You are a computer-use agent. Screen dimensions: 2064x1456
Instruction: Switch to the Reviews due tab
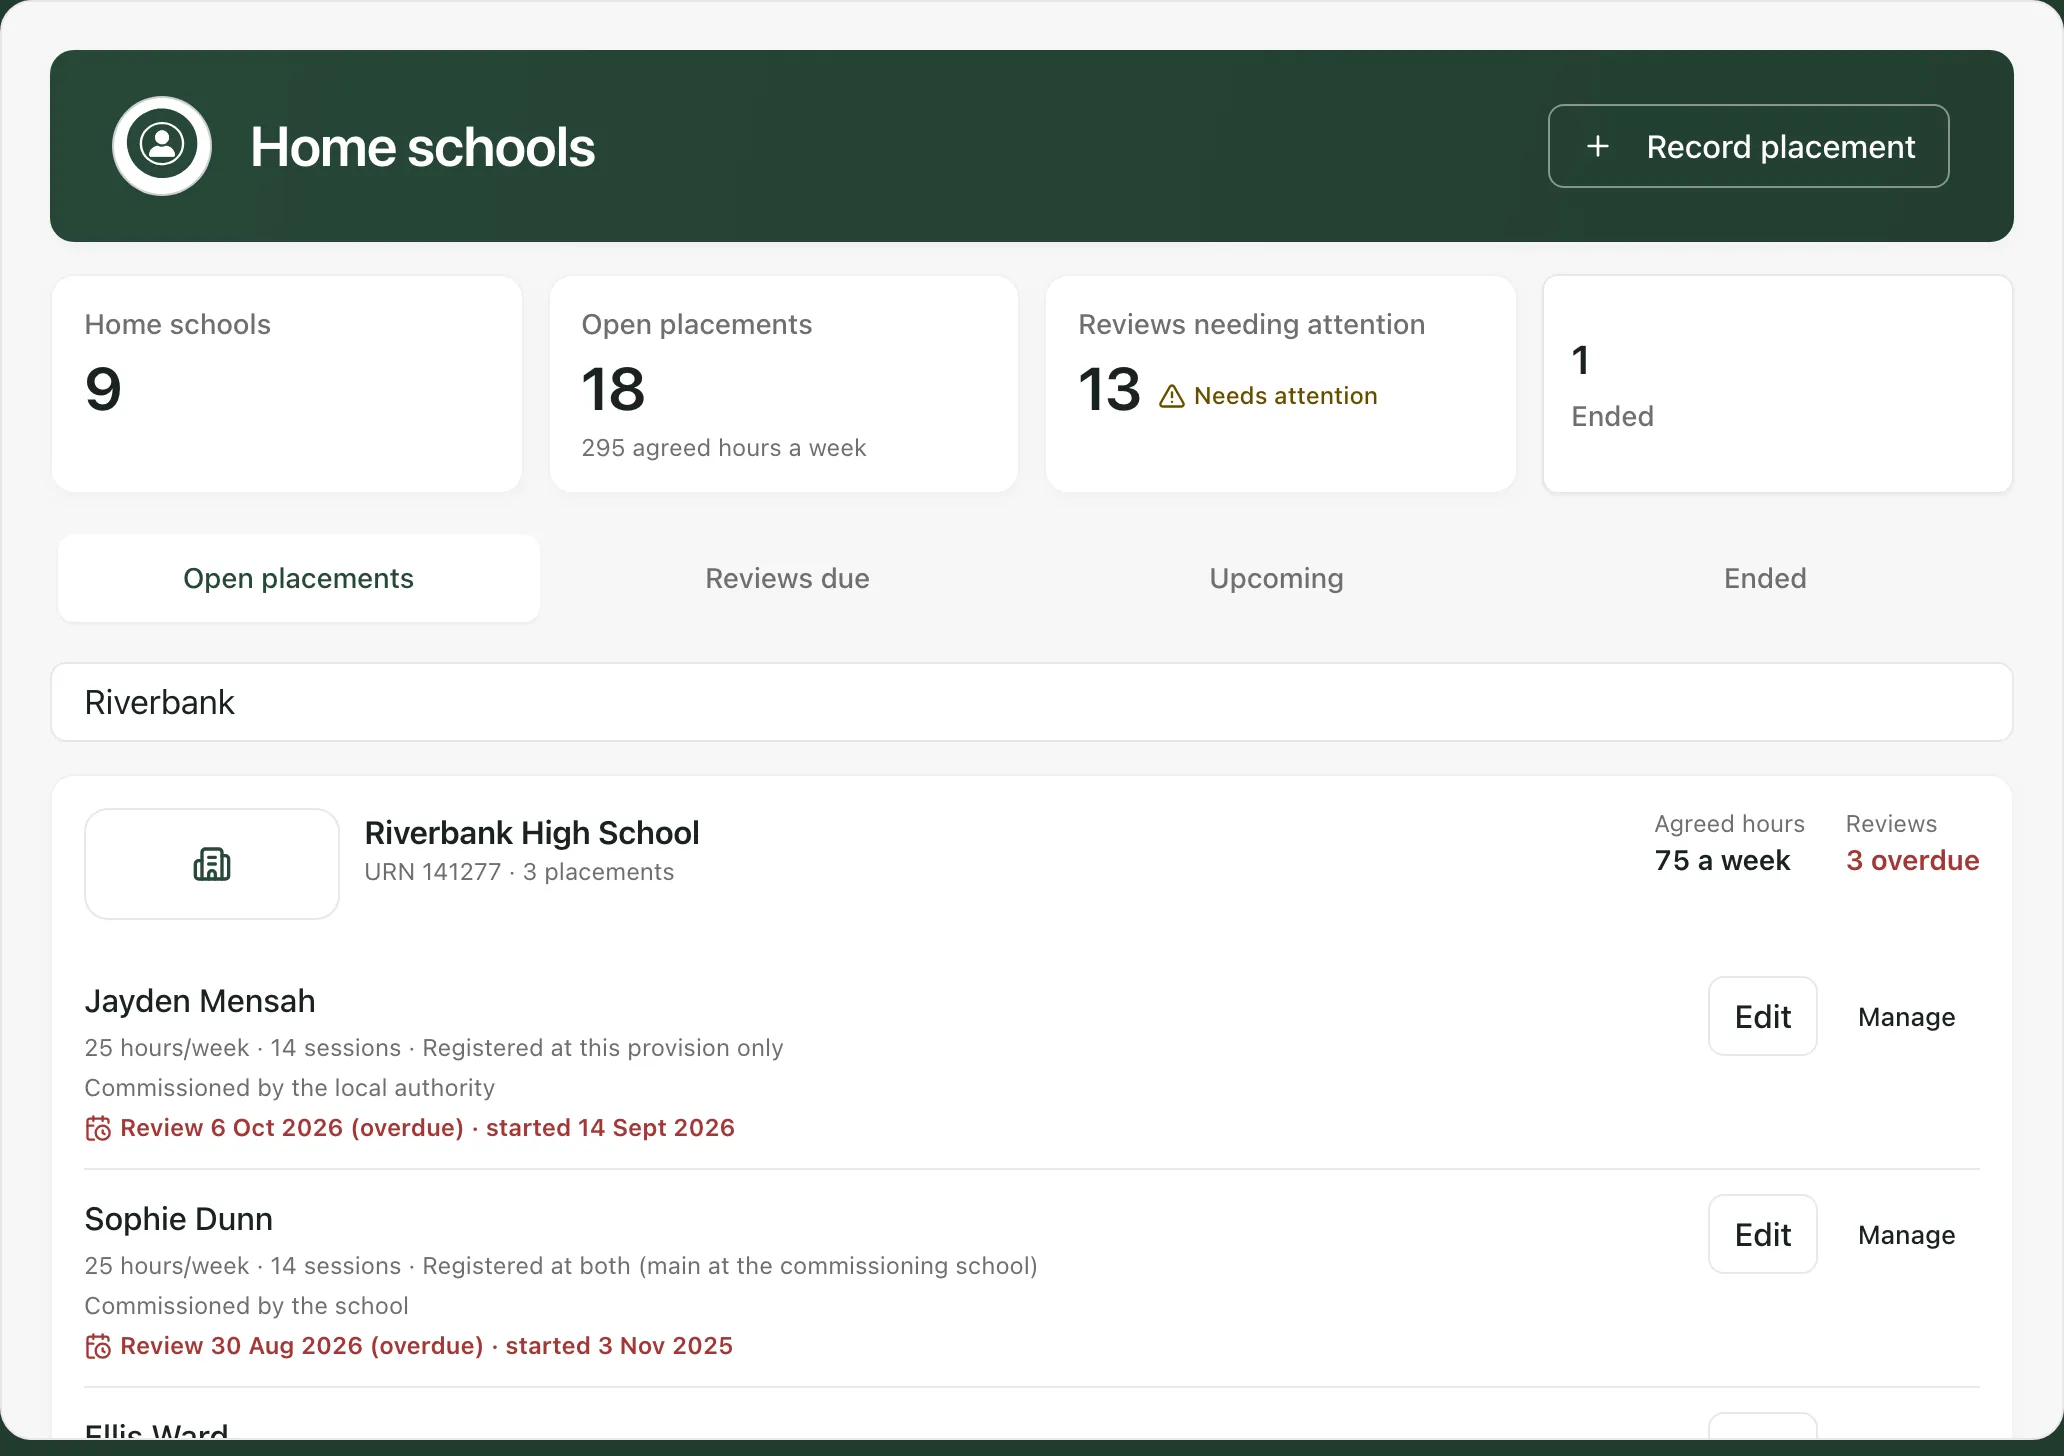(x=787, y=578)
